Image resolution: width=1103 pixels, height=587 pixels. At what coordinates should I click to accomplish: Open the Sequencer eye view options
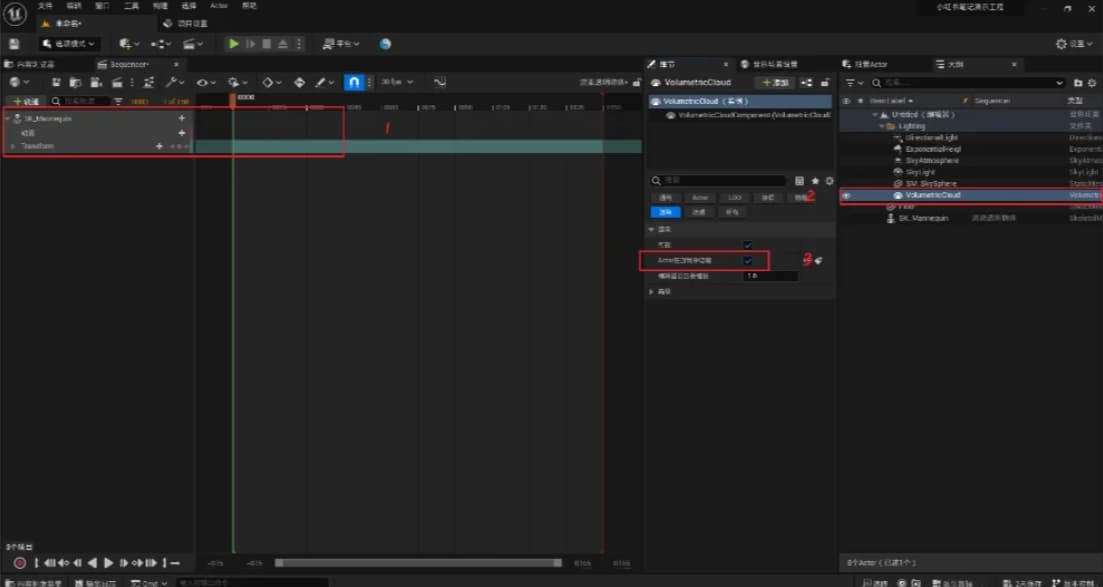(x=206, y=82)
